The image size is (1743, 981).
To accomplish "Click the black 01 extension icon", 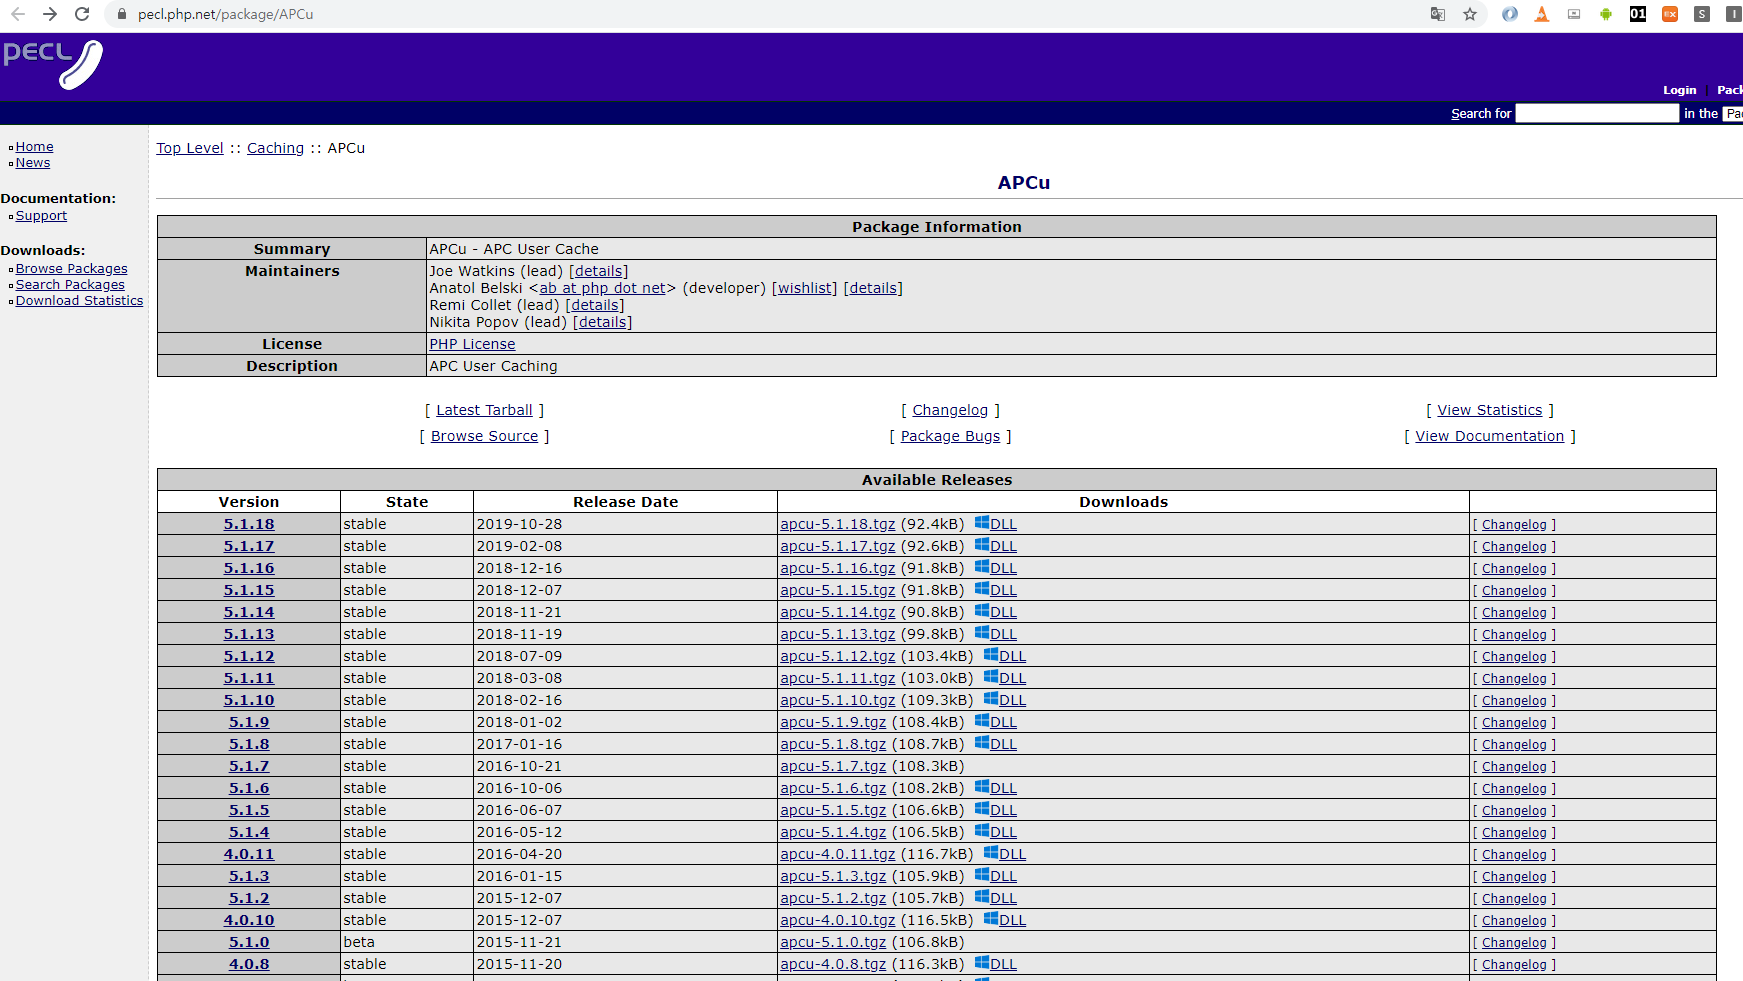I will tap(1638, 14).
